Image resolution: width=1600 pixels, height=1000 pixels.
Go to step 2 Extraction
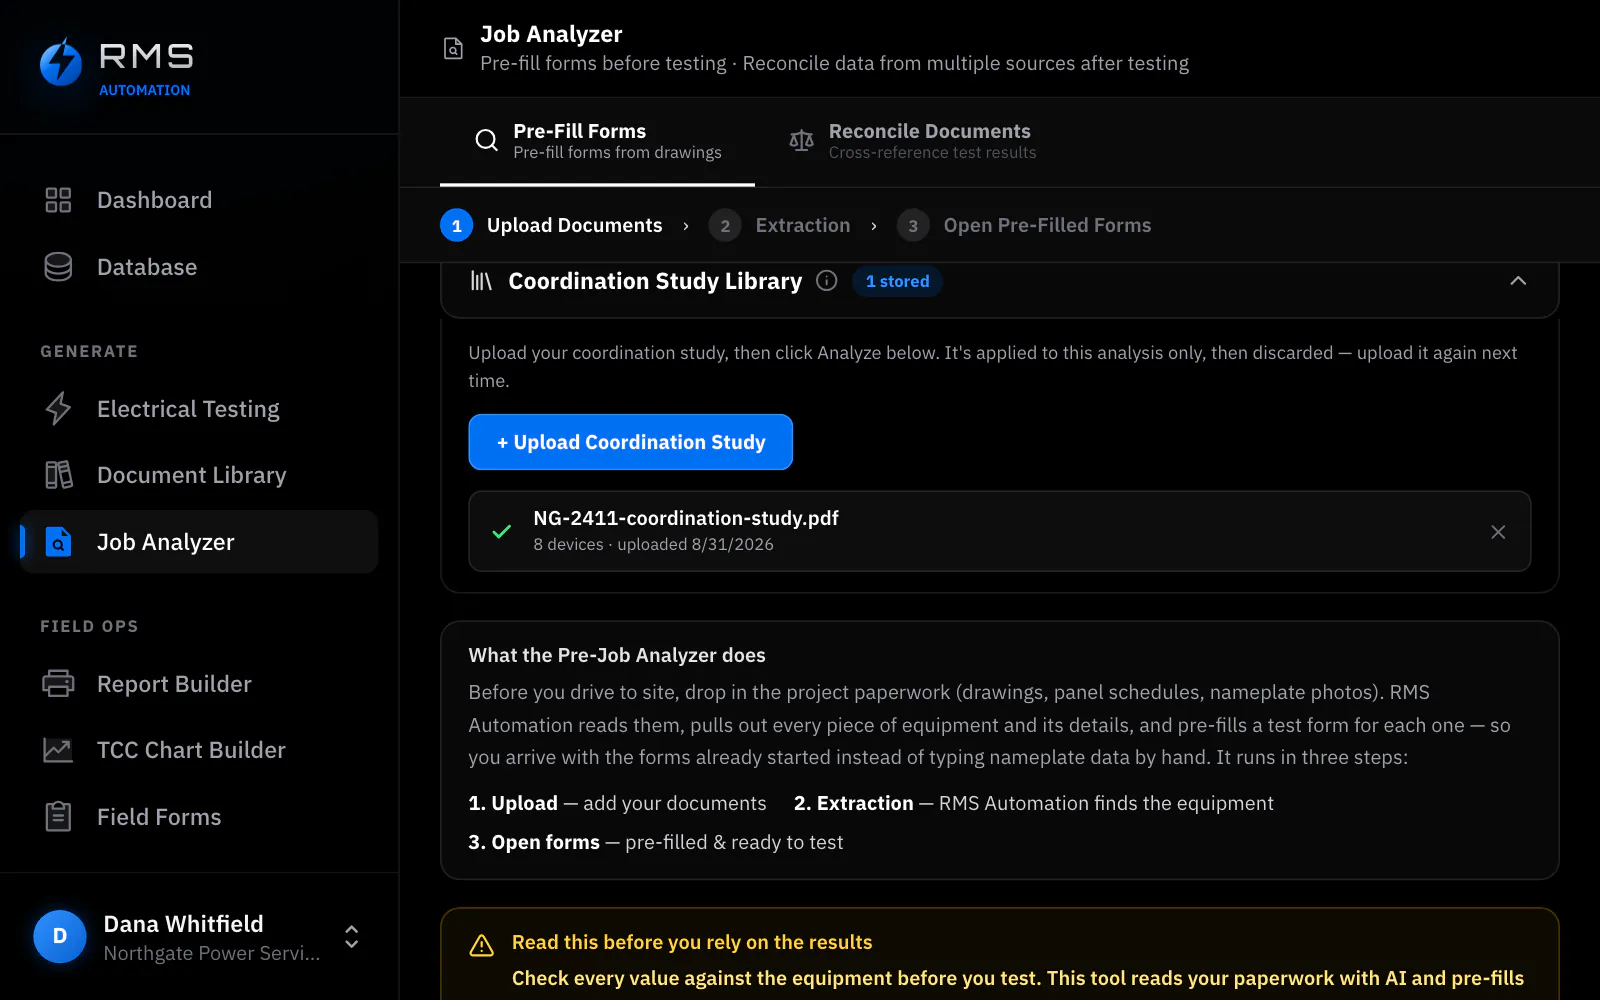point(780,225)
